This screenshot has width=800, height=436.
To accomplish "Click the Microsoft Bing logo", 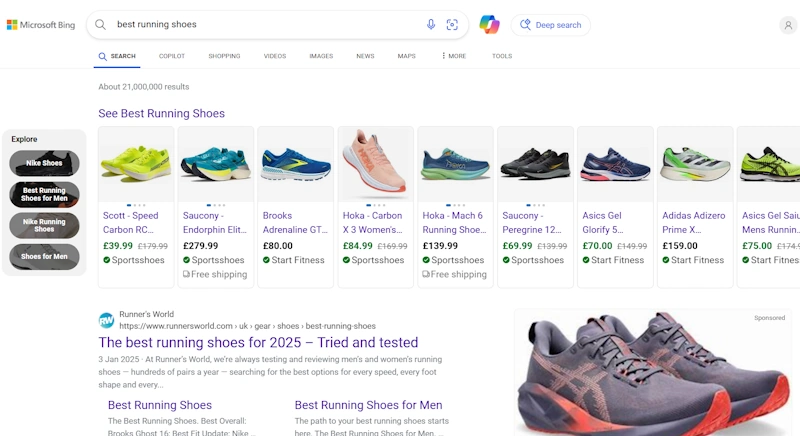I will (x=41, y=24).
